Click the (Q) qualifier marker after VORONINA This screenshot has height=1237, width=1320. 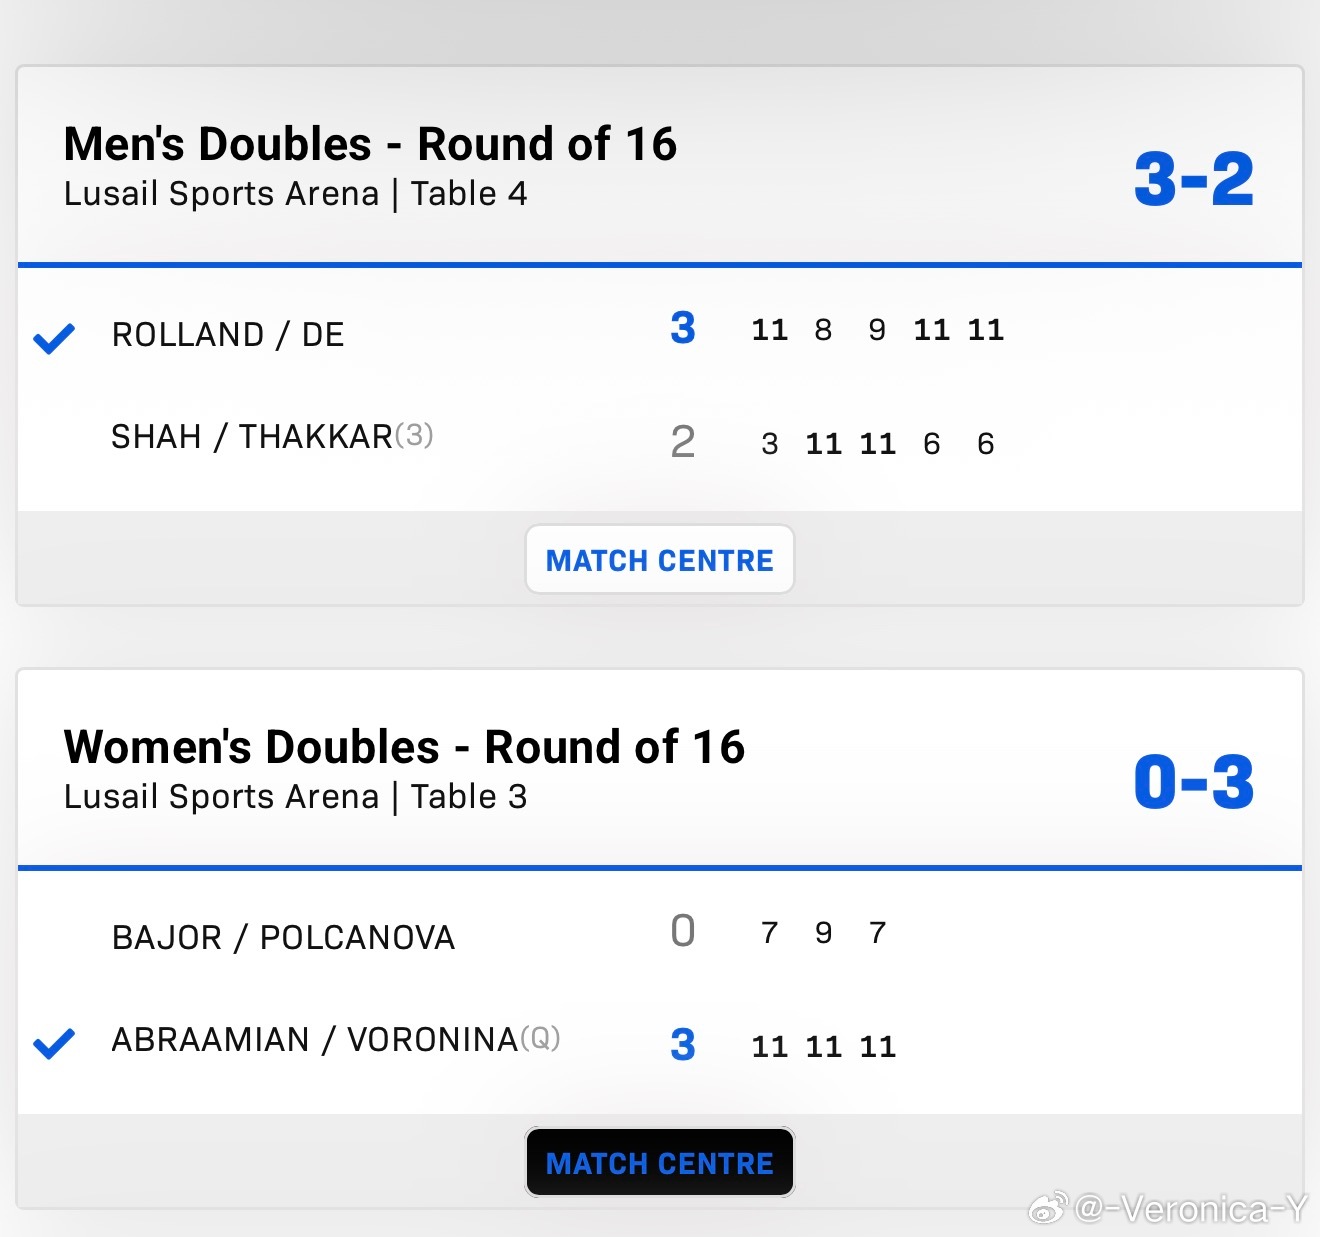click(540, 1038)
